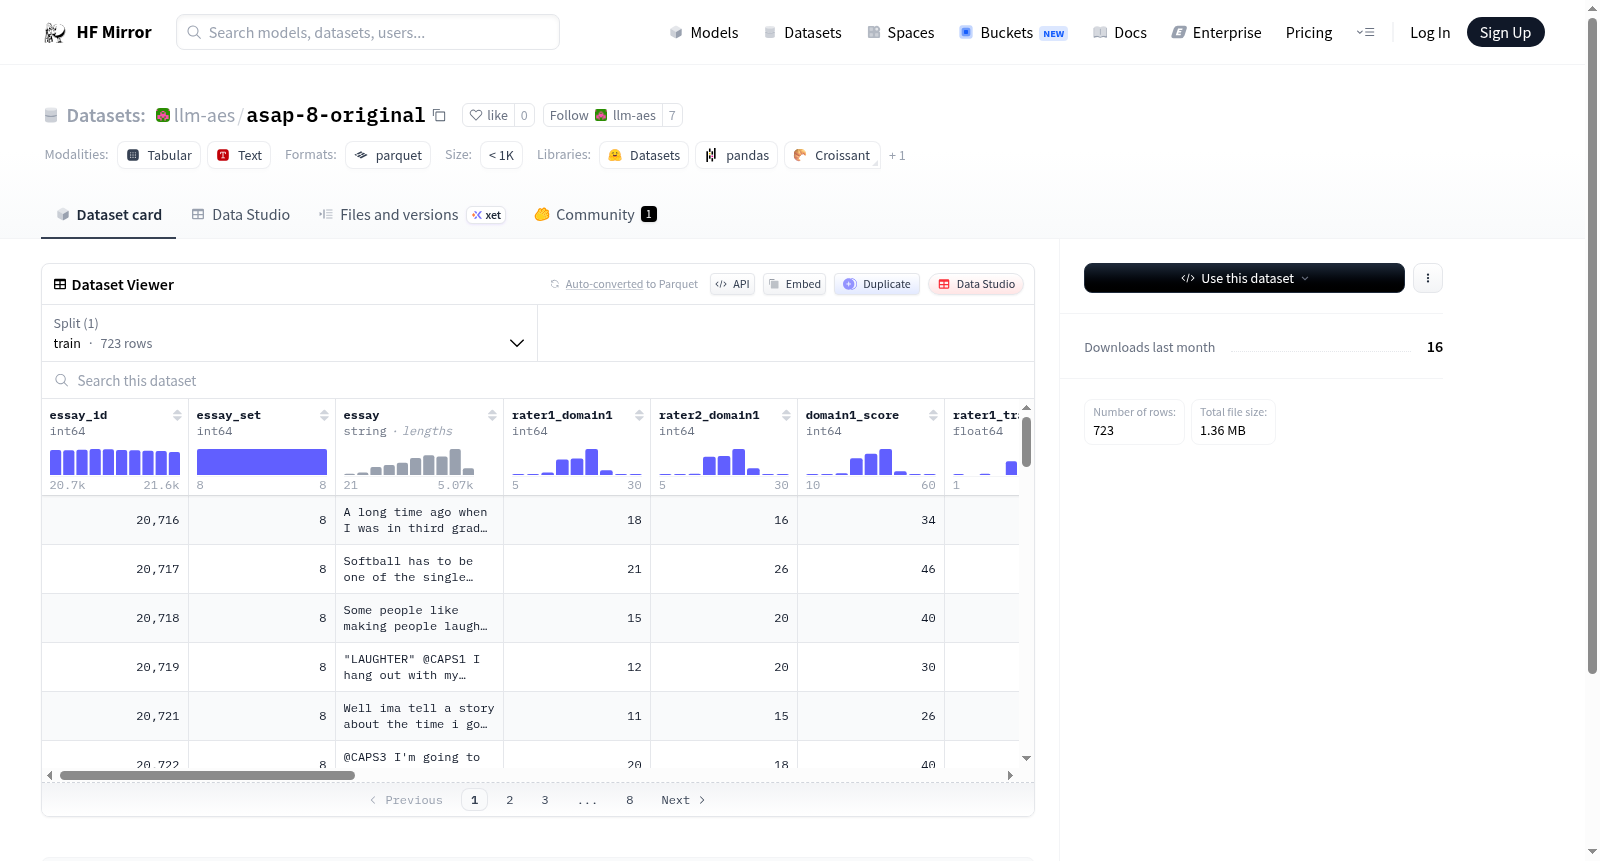
Task: Open Docs in the navigation bar
Action: point(1120,33)
